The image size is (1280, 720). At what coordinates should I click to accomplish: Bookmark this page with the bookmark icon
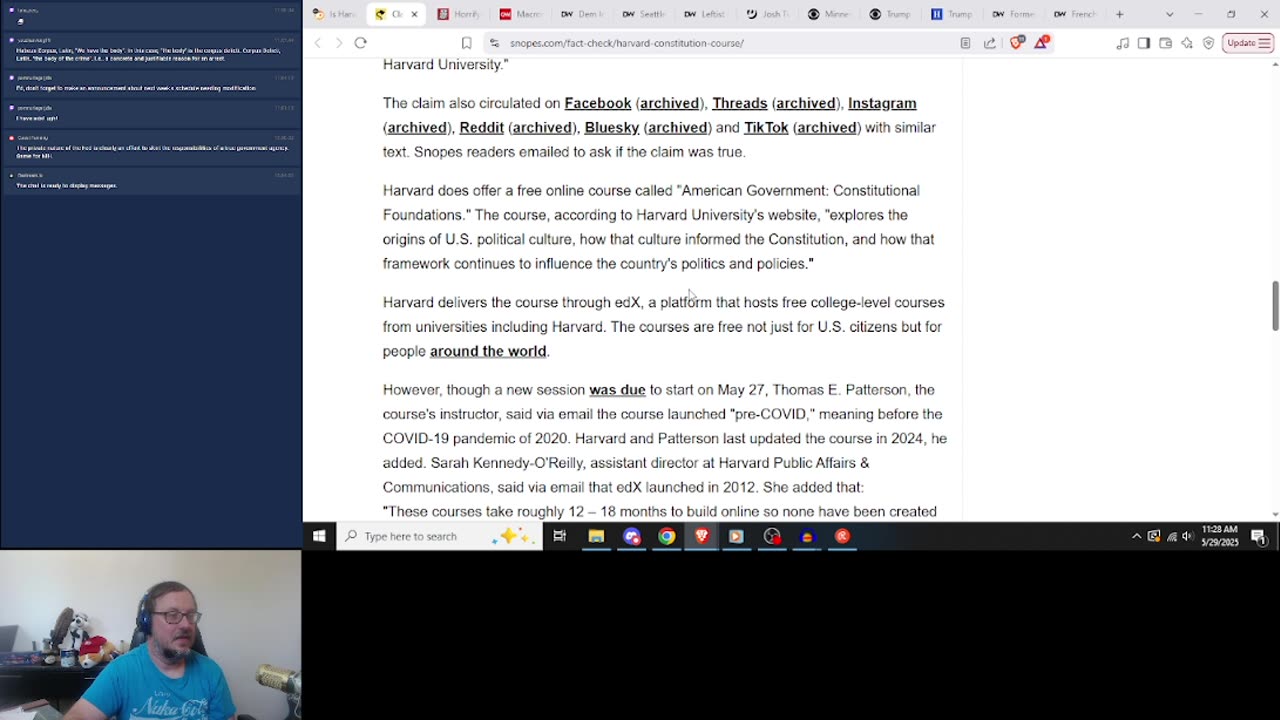(466, 43)
